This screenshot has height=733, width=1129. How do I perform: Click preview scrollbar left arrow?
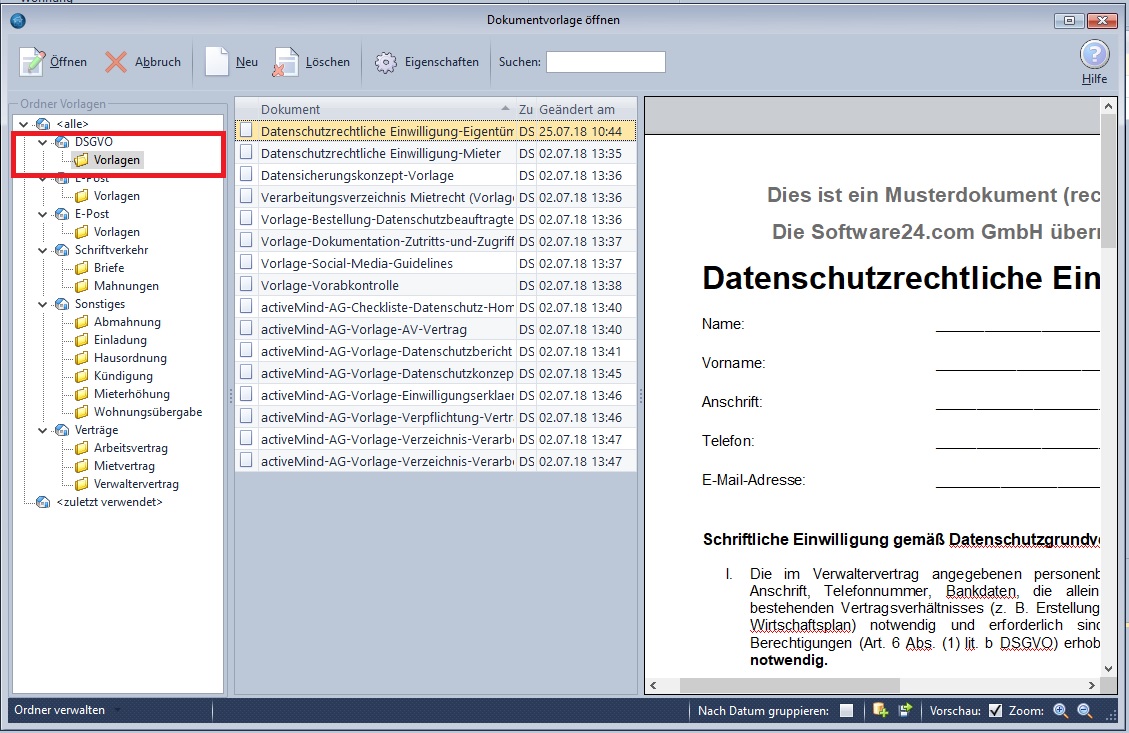click(x=653, y=685)
